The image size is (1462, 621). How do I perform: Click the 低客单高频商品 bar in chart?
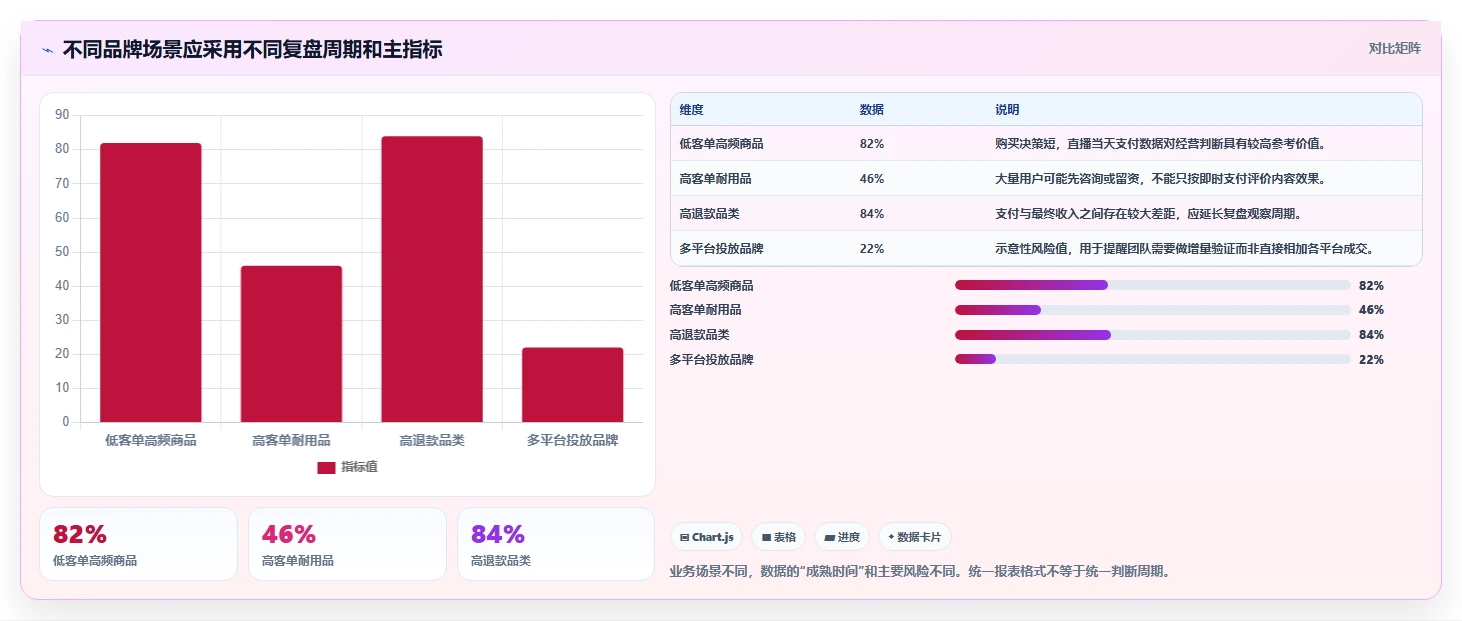[151, 282]
